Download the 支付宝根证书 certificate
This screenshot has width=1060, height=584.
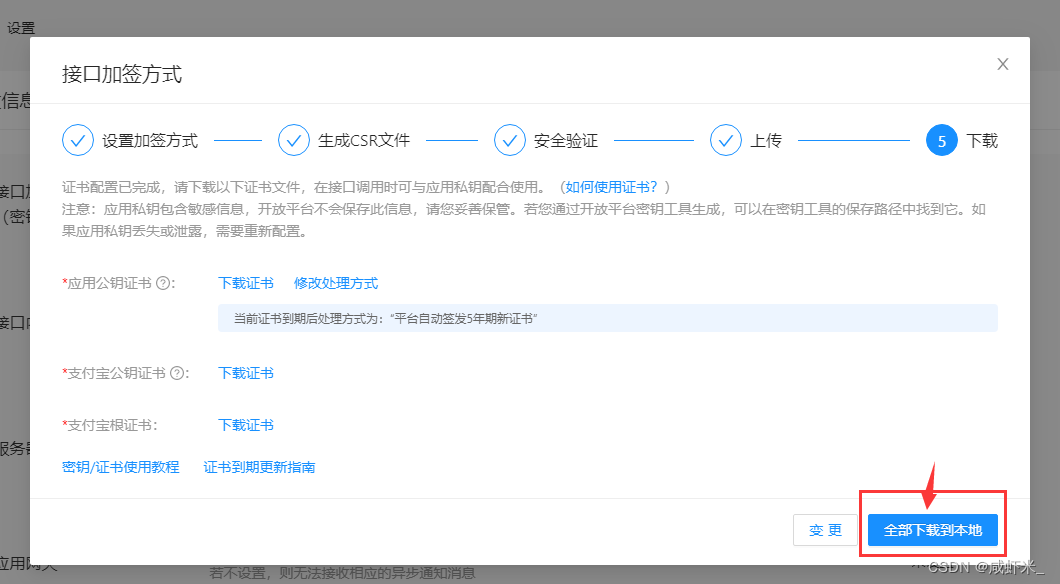tap(245, 425)
